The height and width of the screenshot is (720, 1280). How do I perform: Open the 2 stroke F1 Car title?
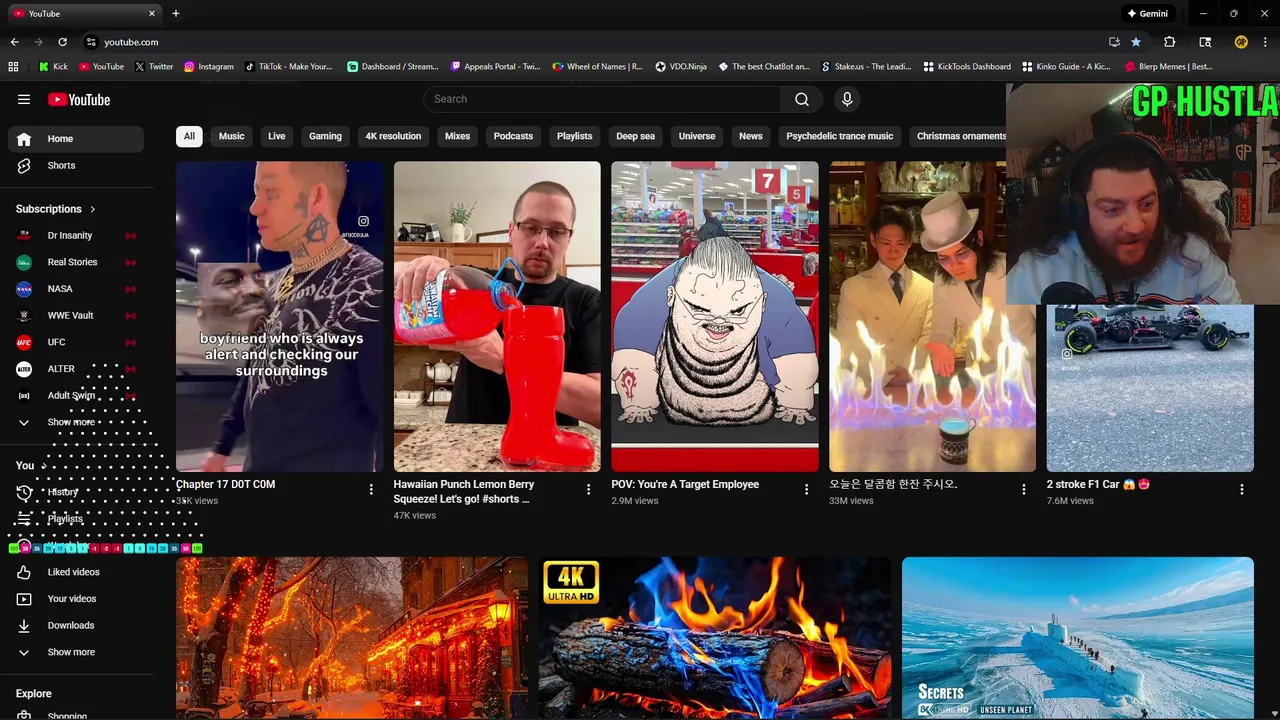1098,484
